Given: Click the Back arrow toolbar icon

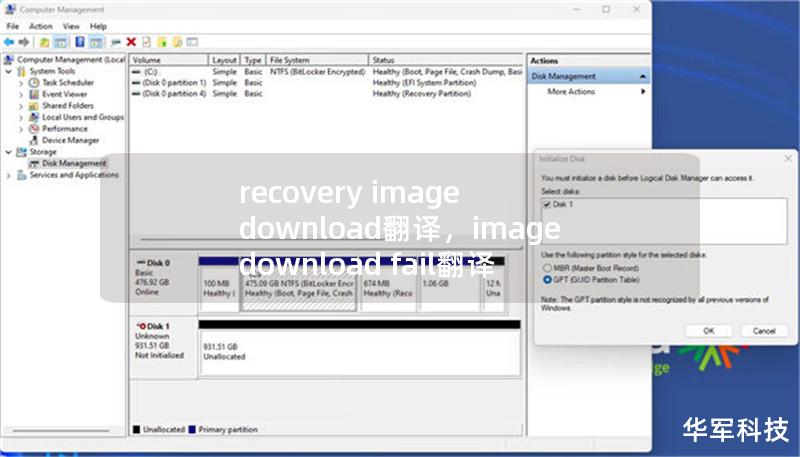Looking at the screenshot, I should tap(9, 42).
